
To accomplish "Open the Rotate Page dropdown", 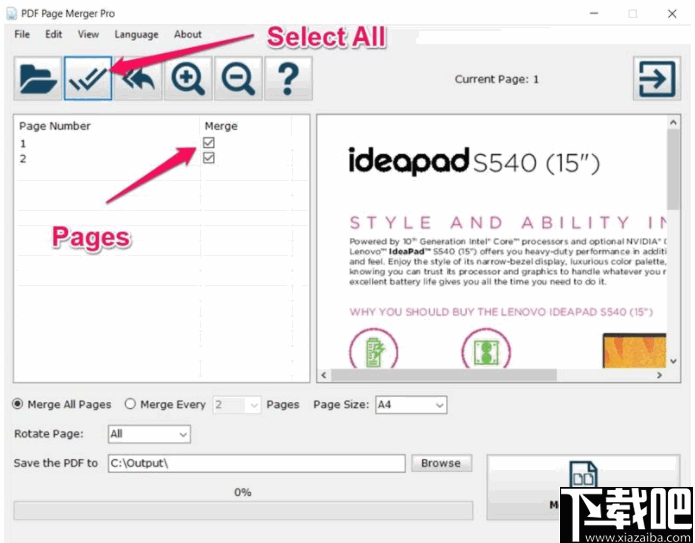I will [x=149, y=434].
